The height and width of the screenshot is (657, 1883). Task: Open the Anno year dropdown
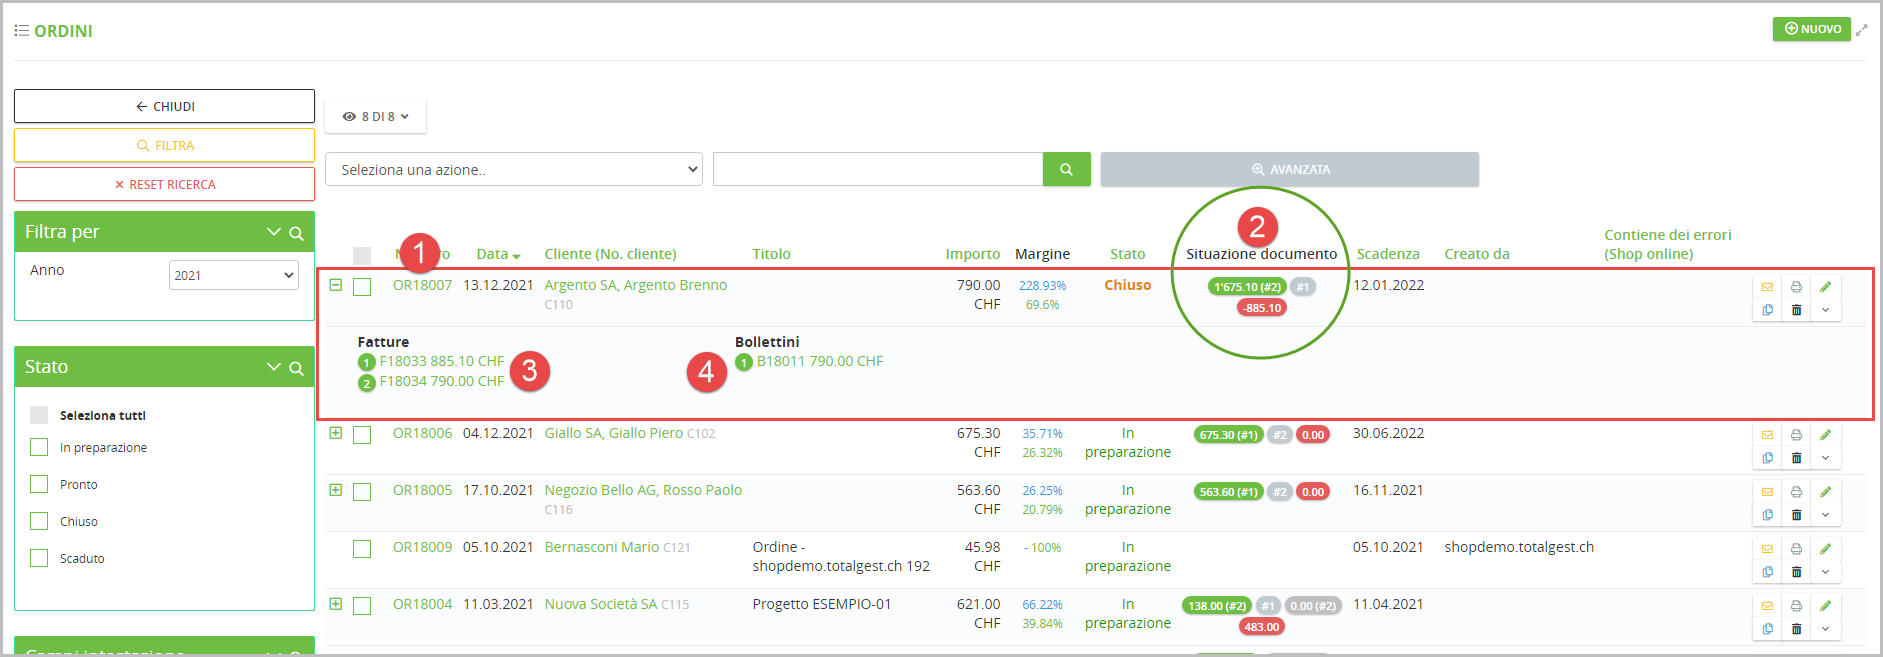point(233,275)
